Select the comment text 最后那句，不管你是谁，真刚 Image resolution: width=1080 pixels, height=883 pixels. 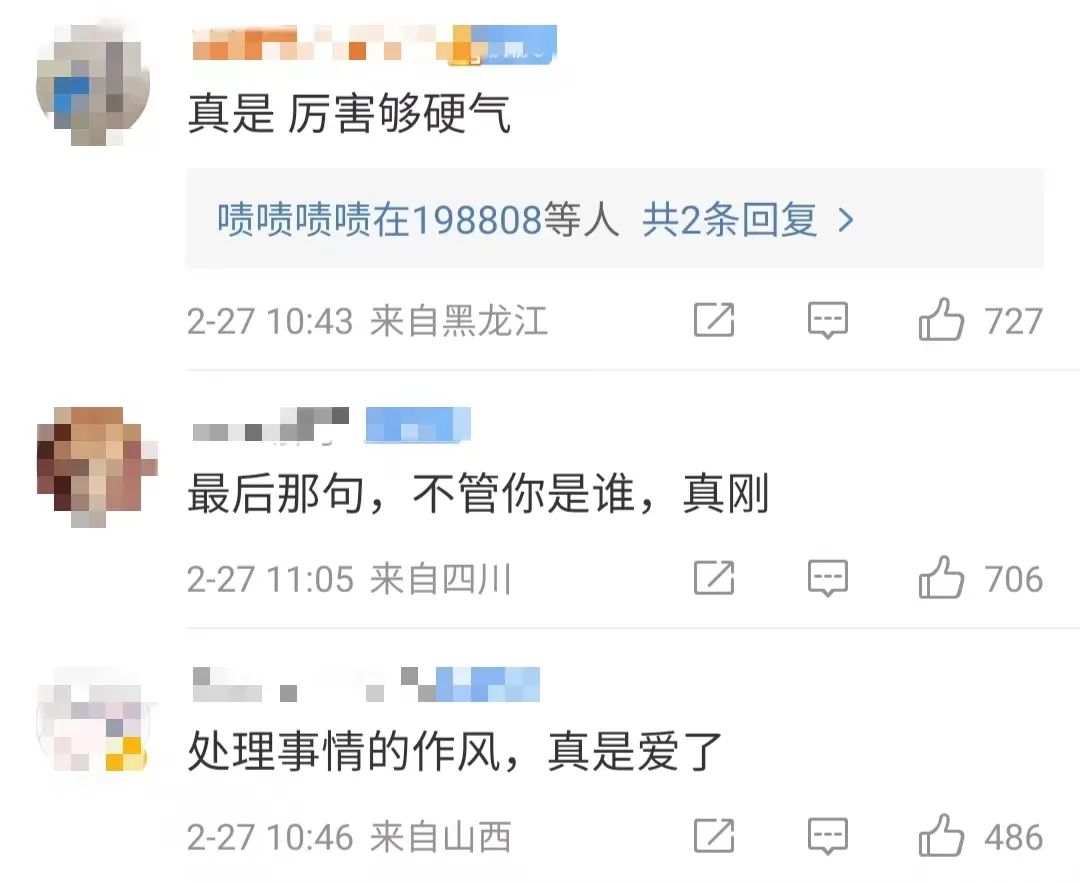(x=478, y=493)
